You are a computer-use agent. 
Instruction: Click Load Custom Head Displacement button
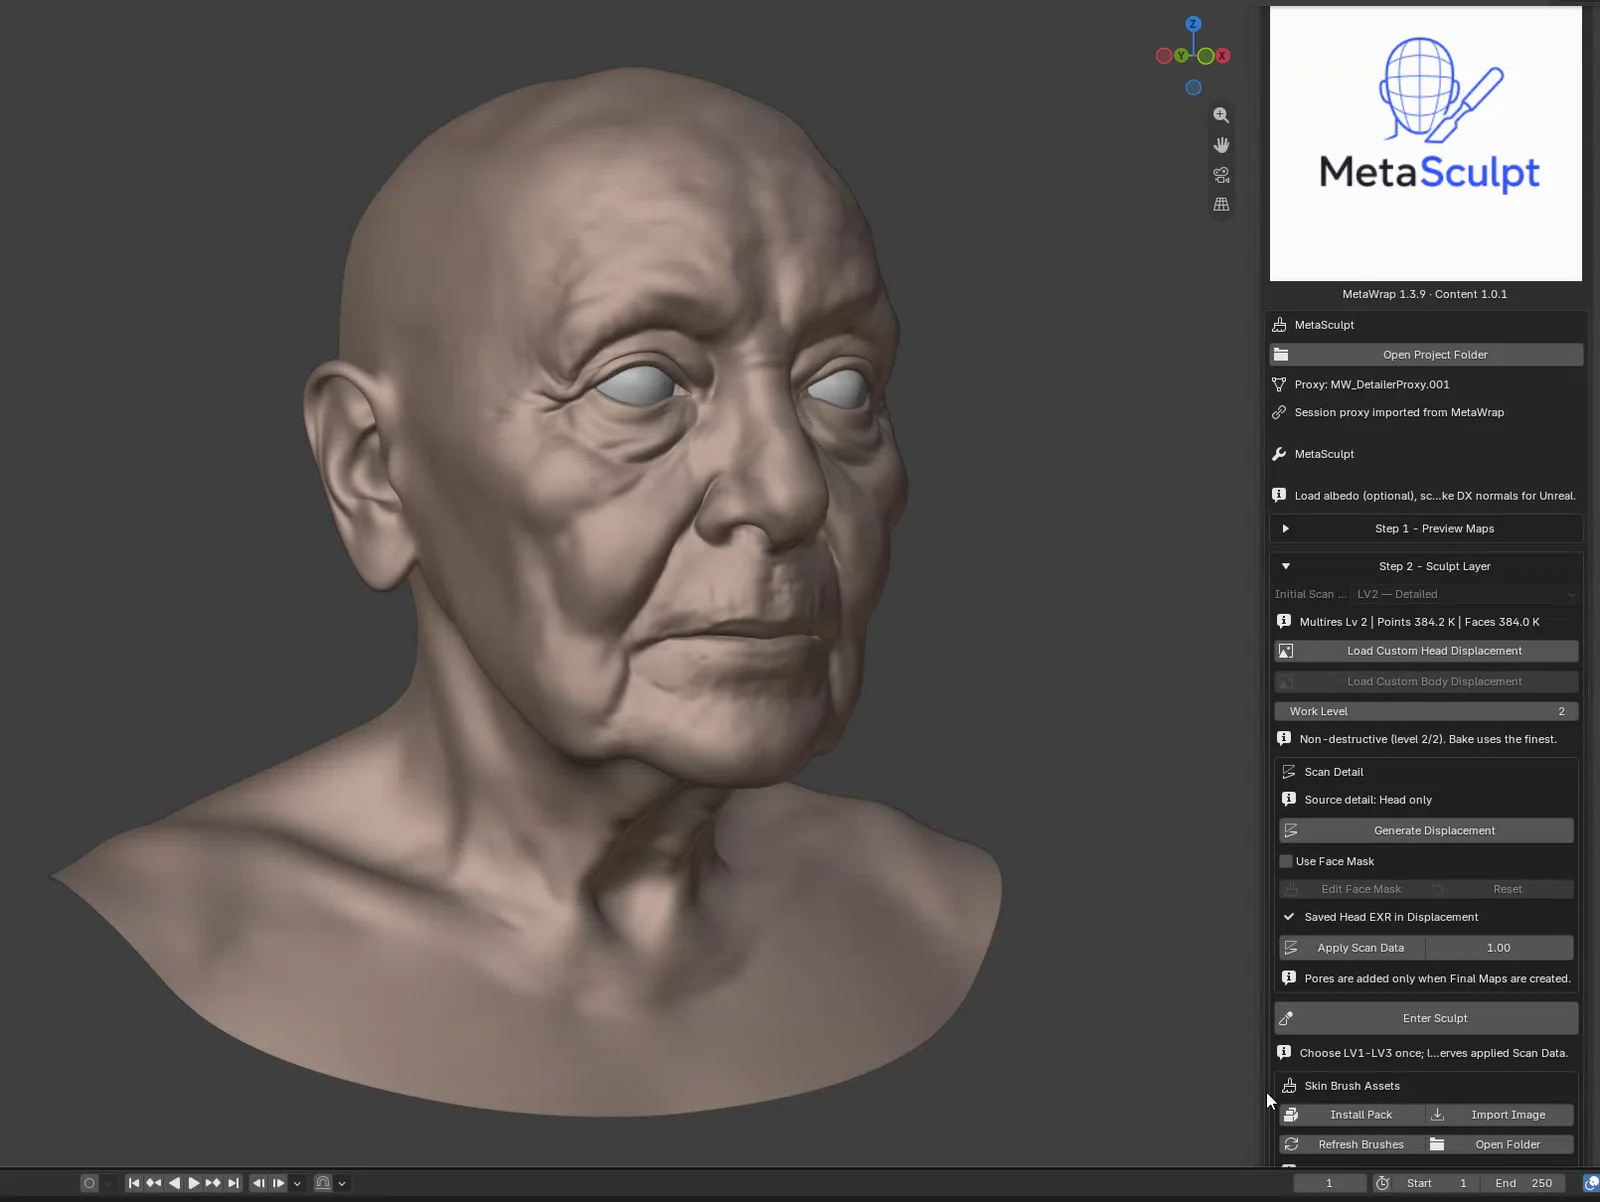[1426, 651]
